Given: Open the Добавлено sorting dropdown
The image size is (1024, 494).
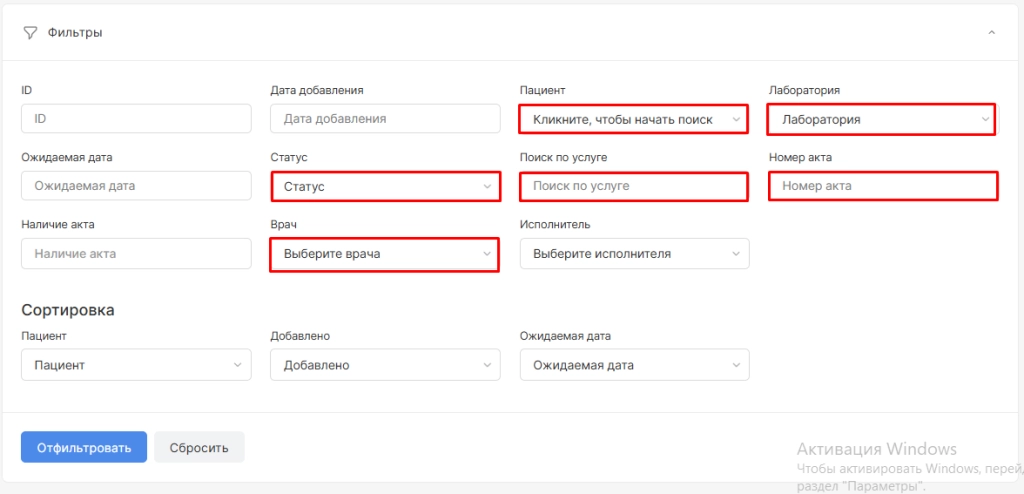Looking at the screenshot, I should 385,365.
